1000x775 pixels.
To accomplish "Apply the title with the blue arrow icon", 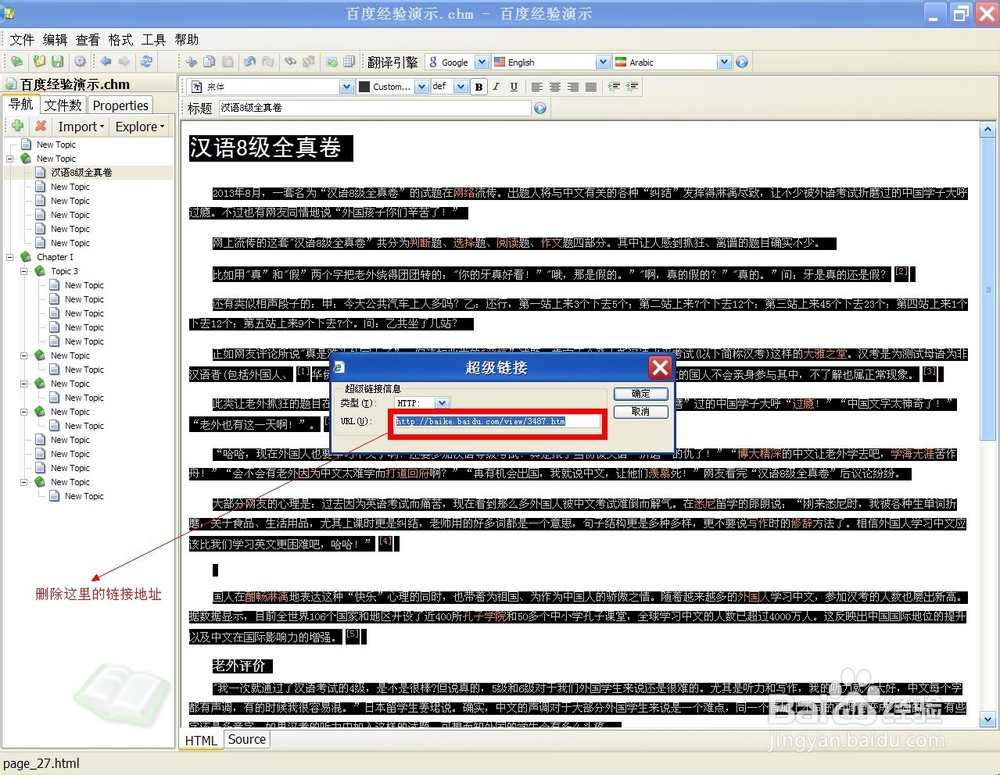I will [x=540, y=108].
